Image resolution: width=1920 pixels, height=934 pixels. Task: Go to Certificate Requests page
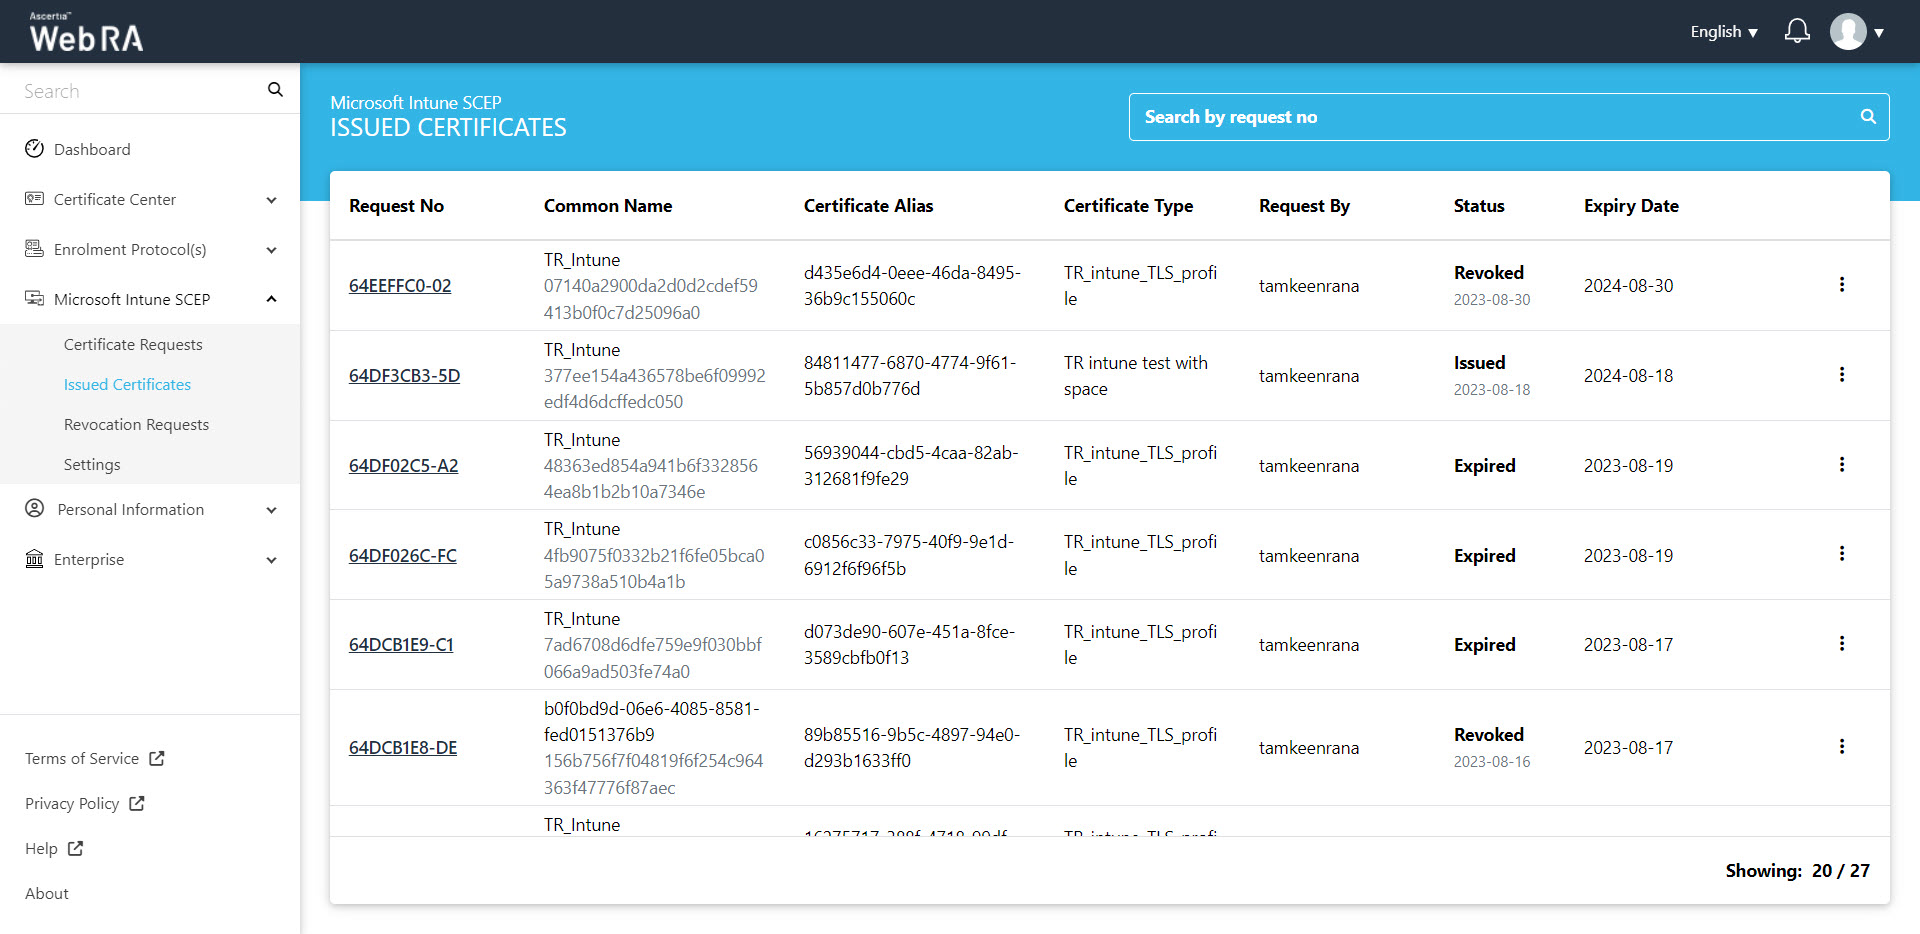point(133,344)
